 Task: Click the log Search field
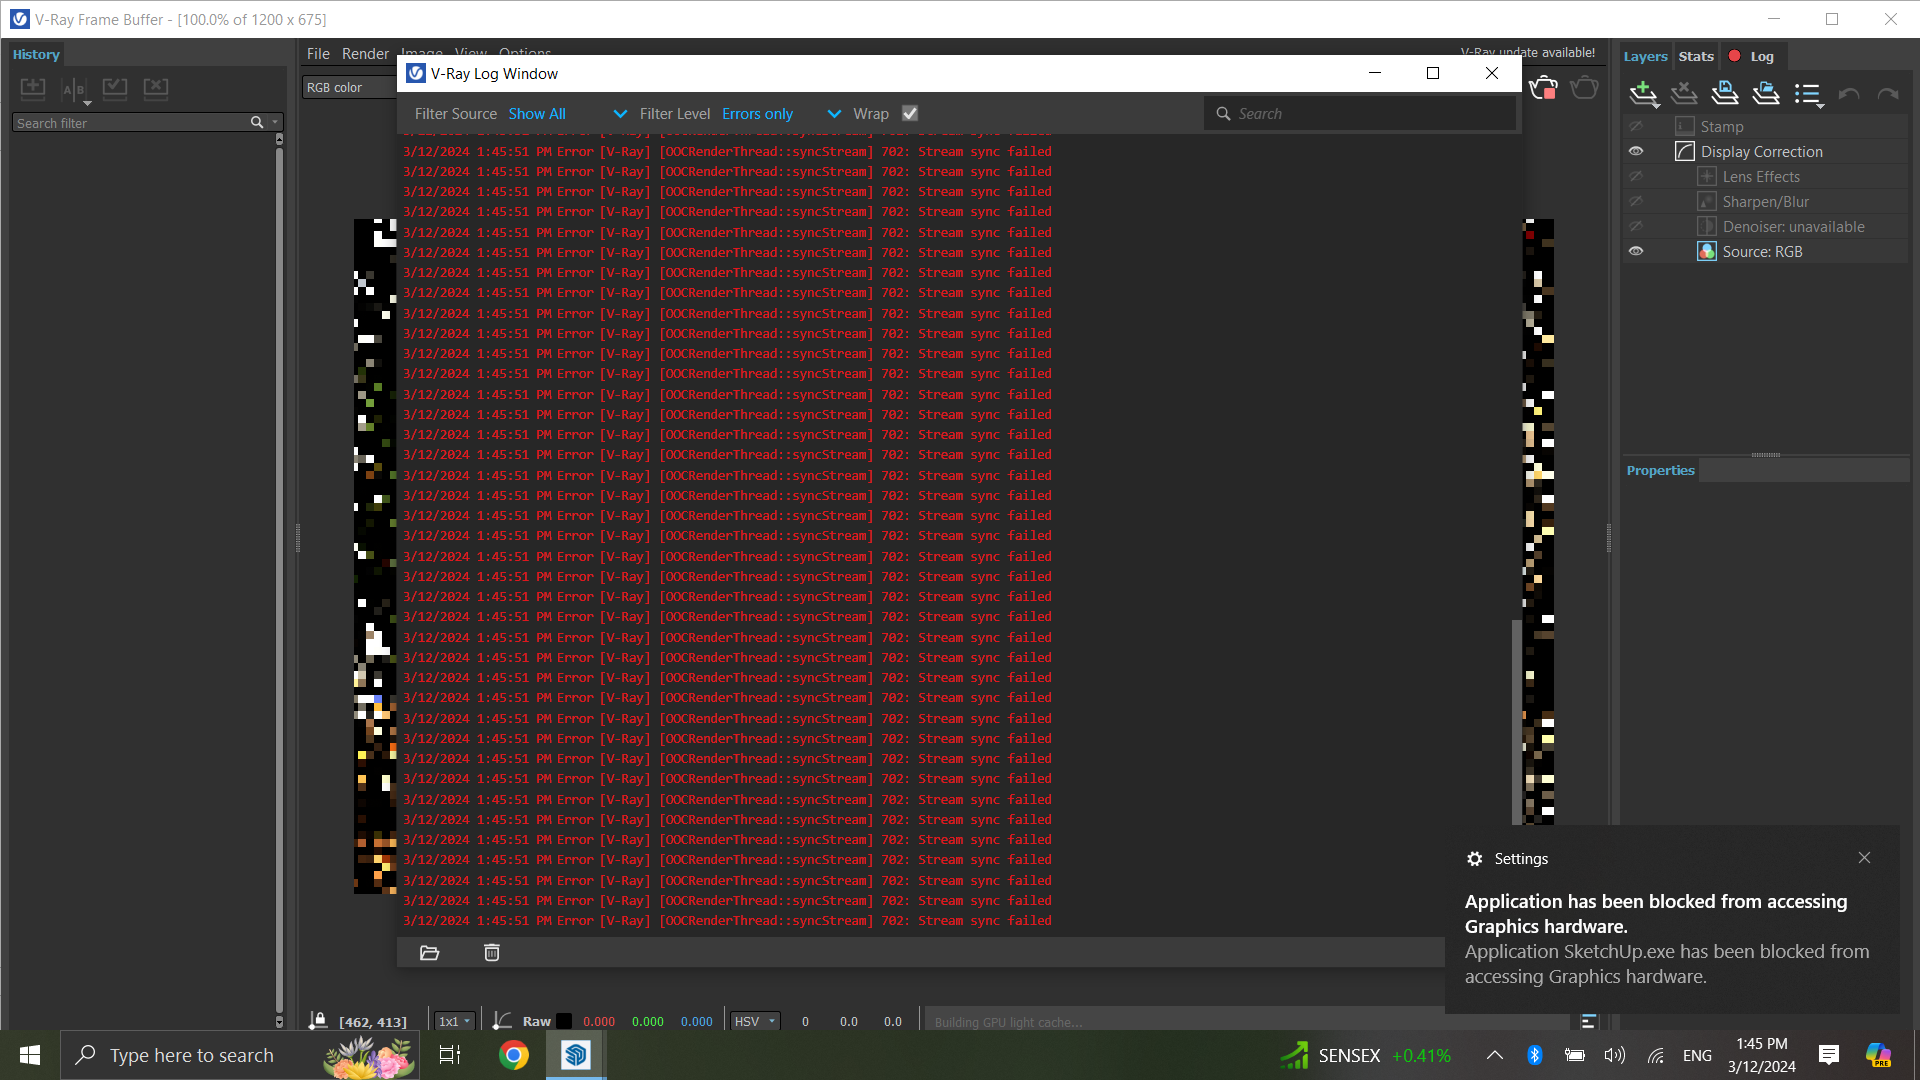click(x=1360, y=114)
